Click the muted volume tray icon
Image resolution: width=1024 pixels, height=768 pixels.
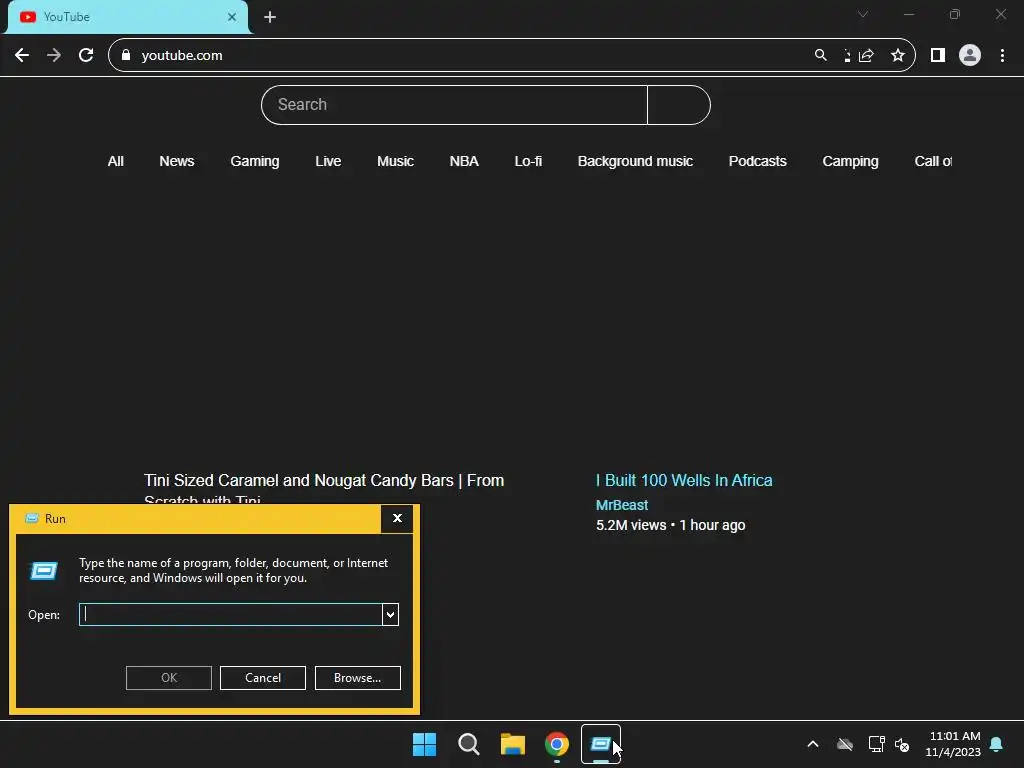click(902, 744)
